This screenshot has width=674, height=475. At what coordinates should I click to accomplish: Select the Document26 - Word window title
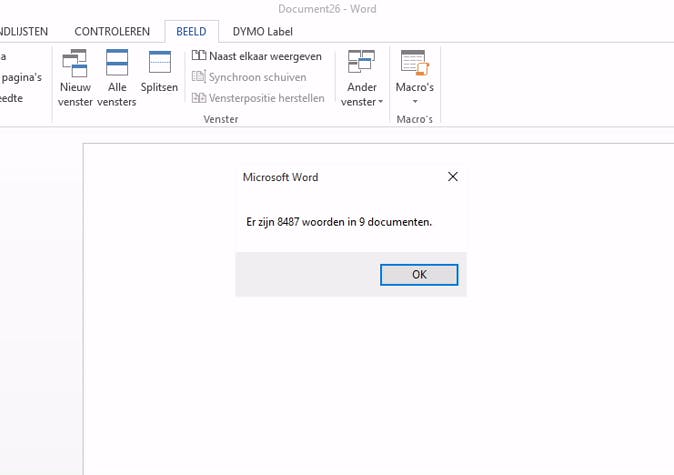tap(327, 9)
